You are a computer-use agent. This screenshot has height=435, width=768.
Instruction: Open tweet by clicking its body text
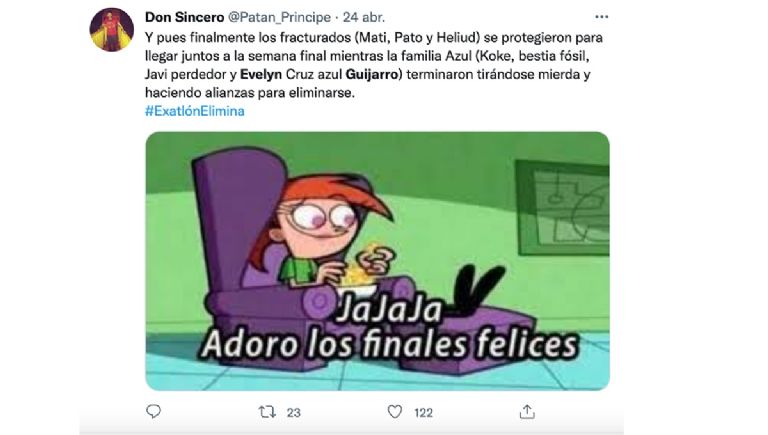click(x=374, y=65)
